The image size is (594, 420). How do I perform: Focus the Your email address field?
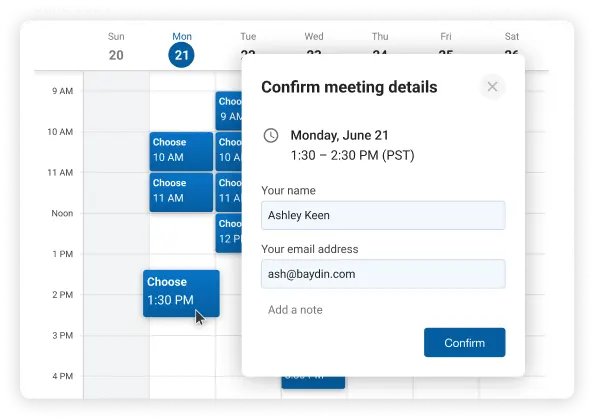[383, 274]
